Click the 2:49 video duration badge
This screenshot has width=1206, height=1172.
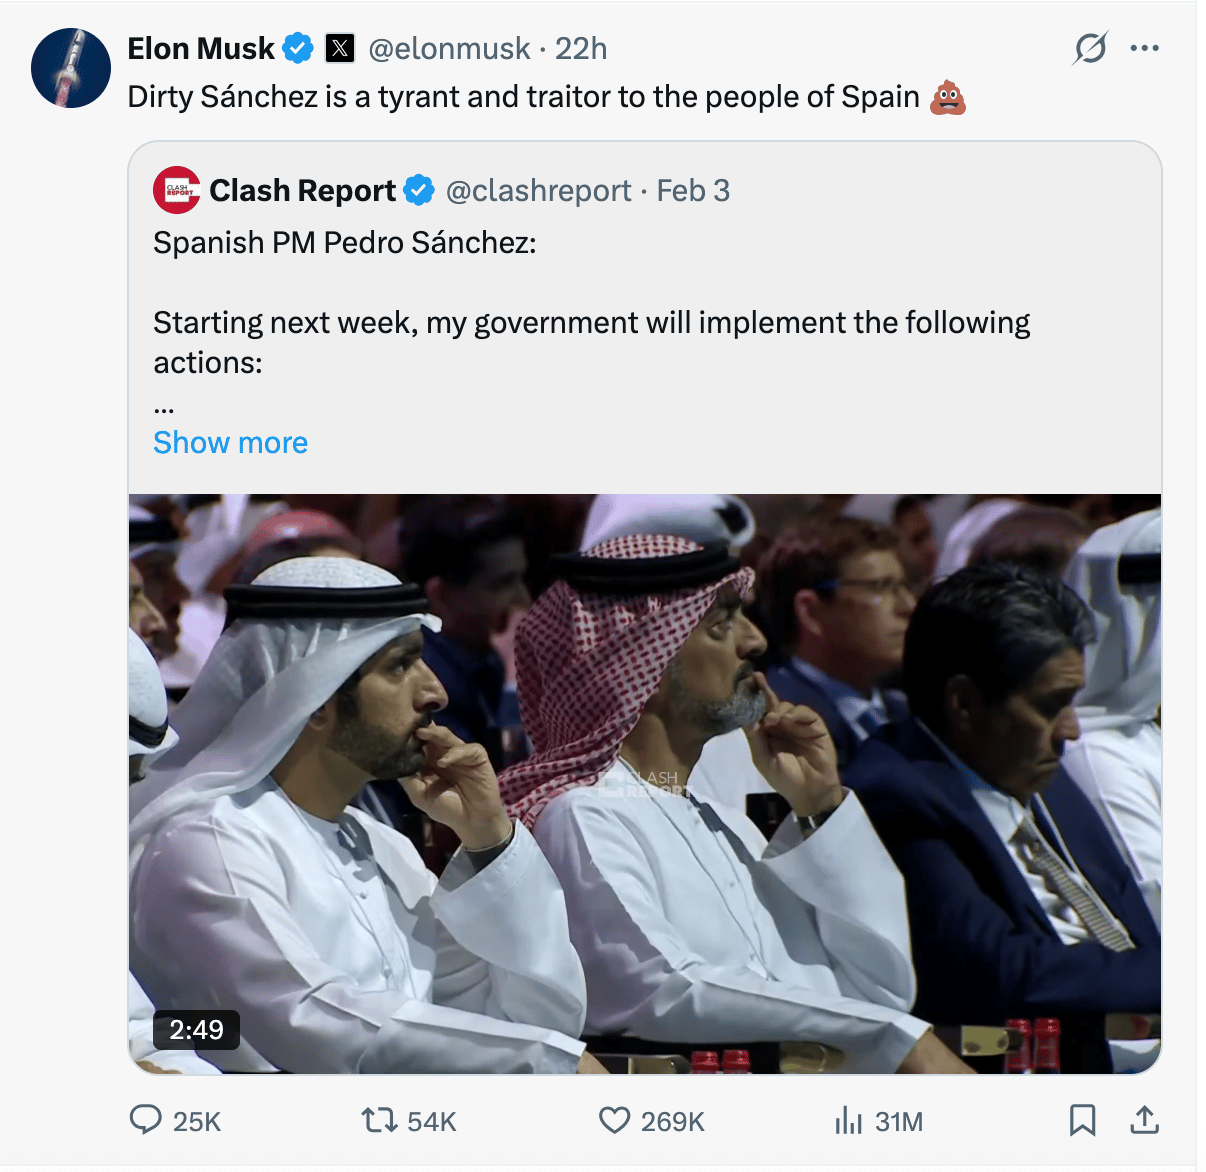tap(196, 1030)
